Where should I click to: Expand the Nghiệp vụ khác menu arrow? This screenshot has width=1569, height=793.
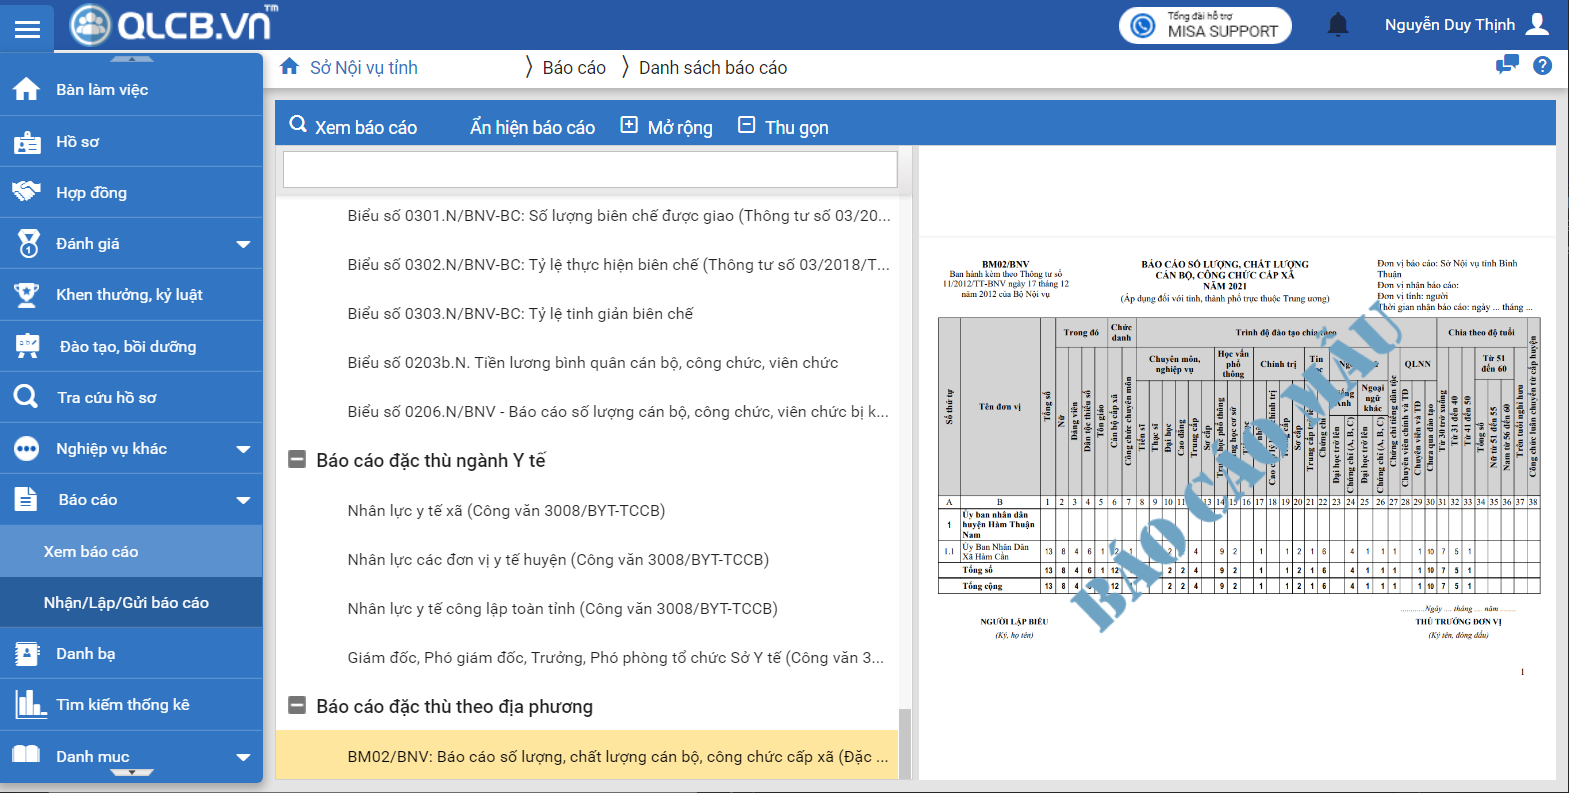[x=243, y=449]
